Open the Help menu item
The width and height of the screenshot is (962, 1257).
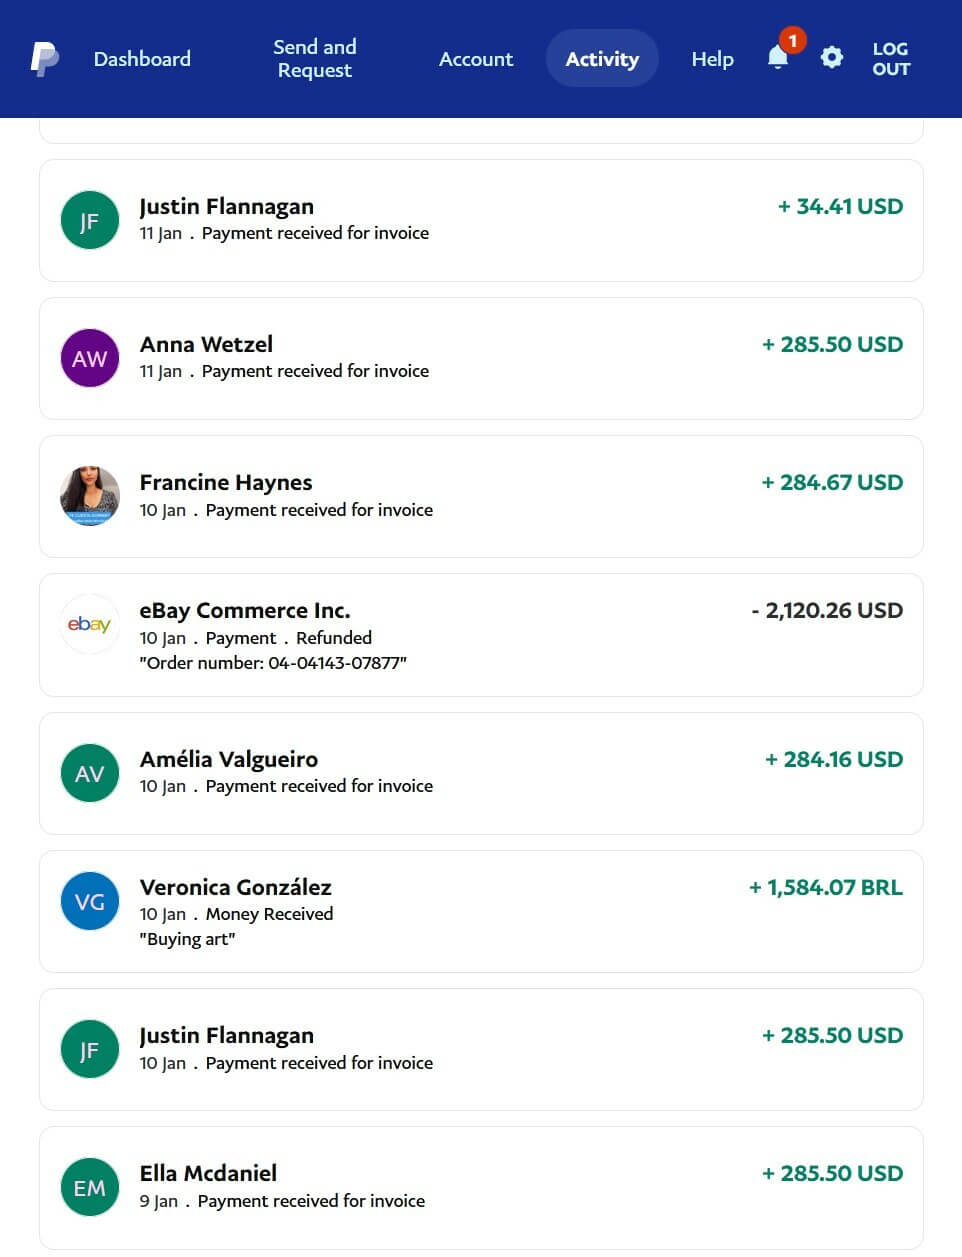coord(712,59)
